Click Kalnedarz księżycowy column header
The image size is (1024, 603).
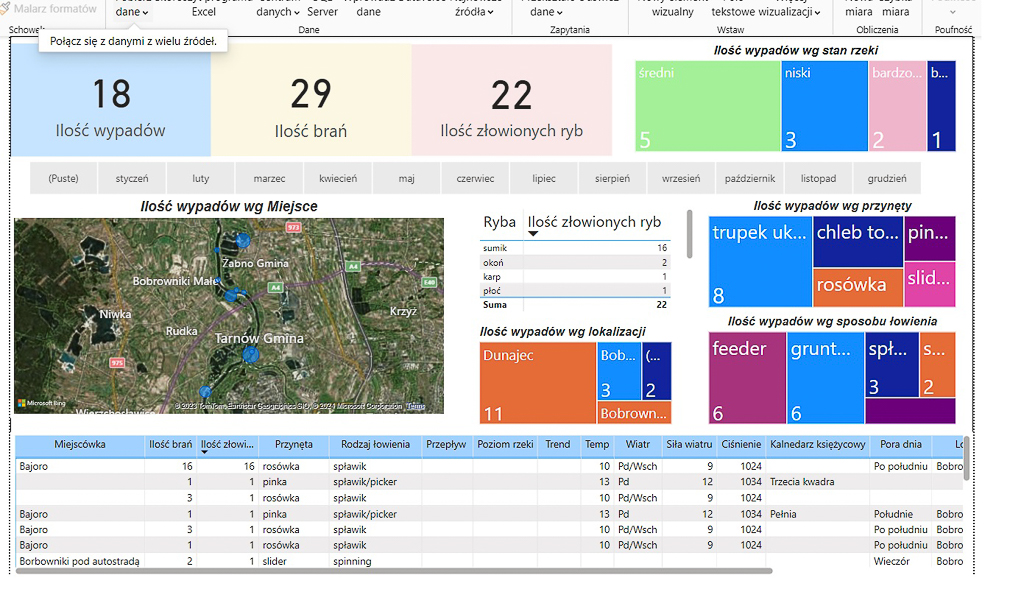point(817,445)
